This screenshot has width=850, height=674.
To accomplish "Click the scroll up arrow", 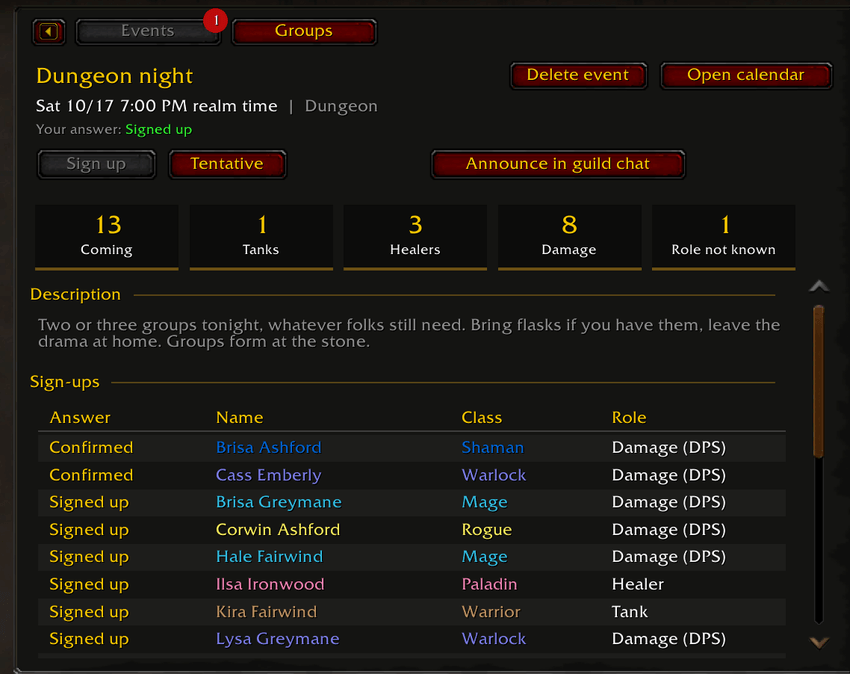I will coord(819,286).
